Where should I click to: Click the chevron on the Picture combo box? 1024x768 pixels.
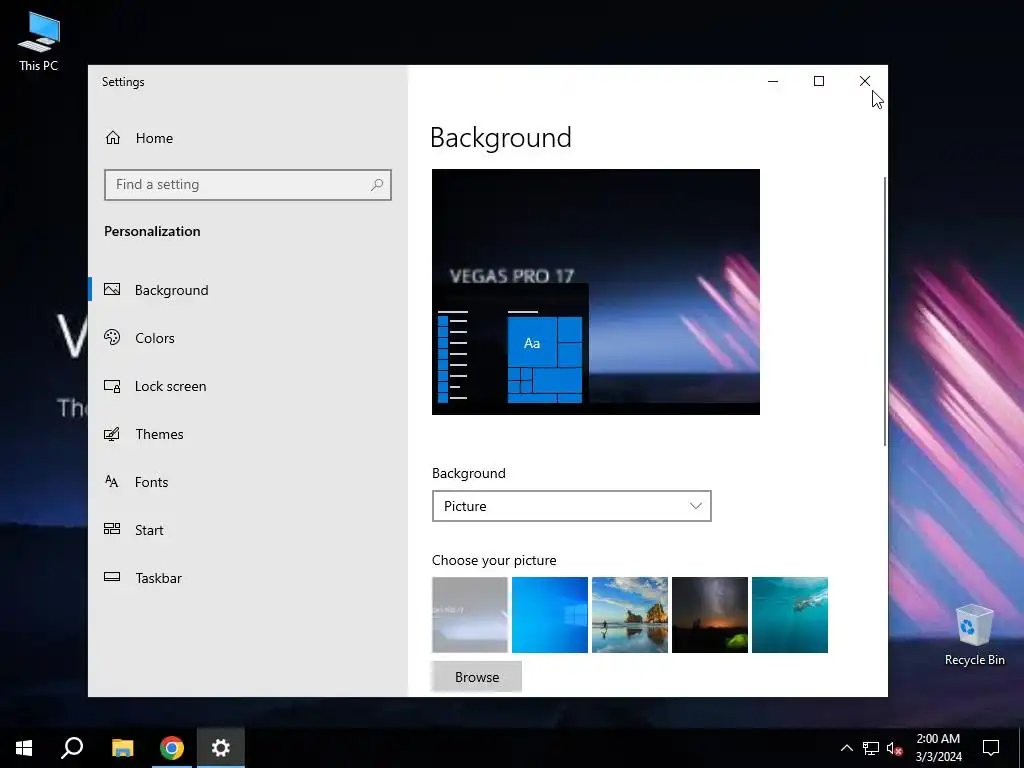[696, 506]
